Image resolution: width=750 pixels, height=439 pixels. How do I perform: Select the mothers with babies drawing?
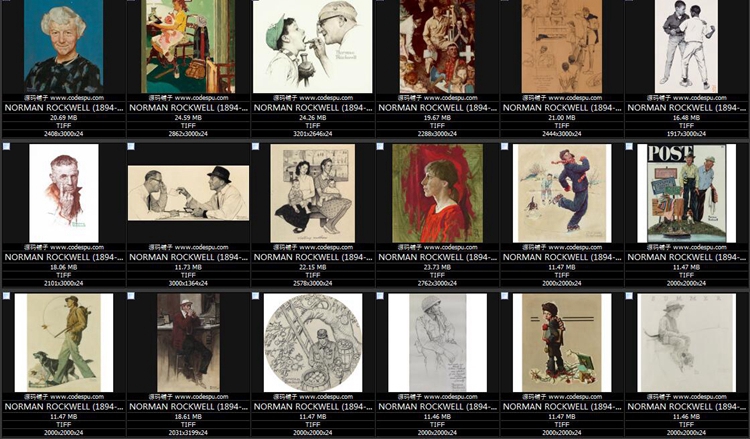coord(312,193)
